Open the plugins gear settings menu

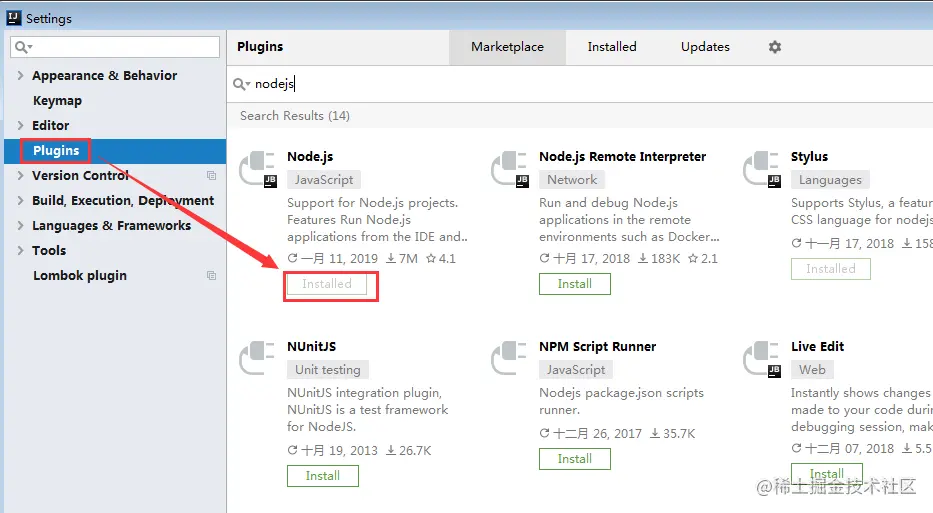775,46
